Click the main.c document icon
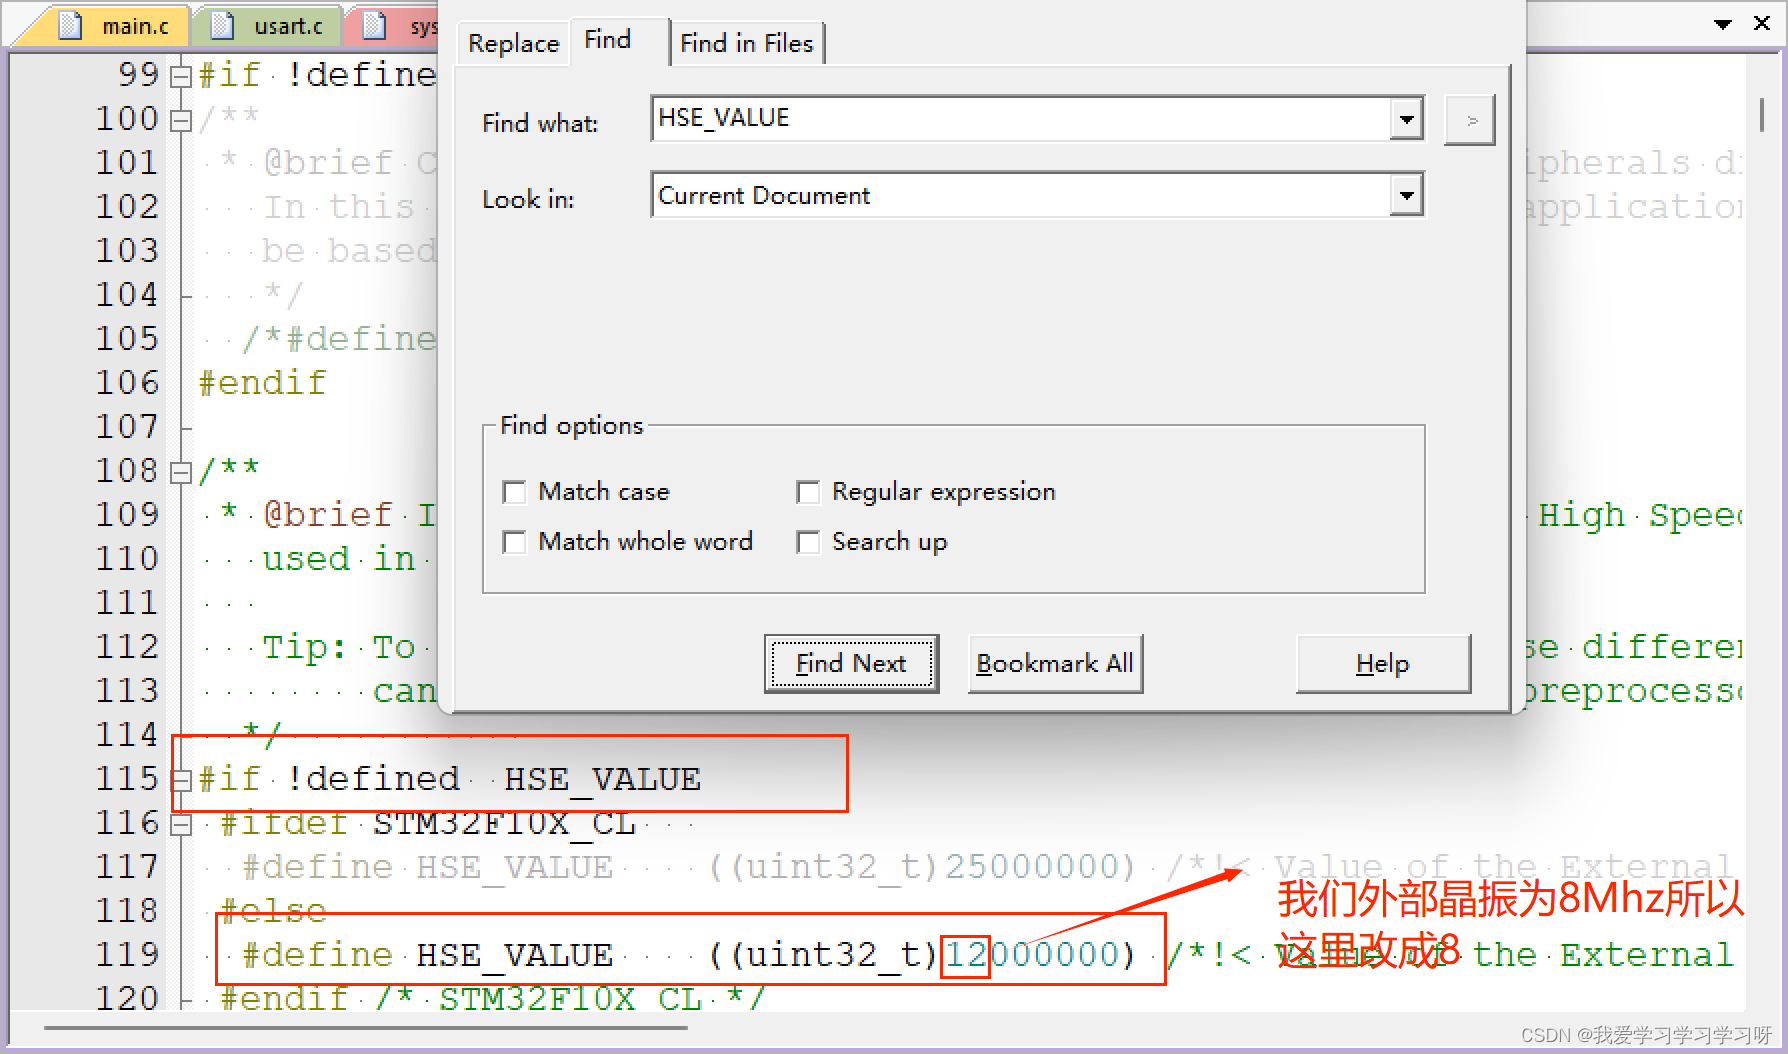1788x1054 pixels. click(x=70, y=25)
